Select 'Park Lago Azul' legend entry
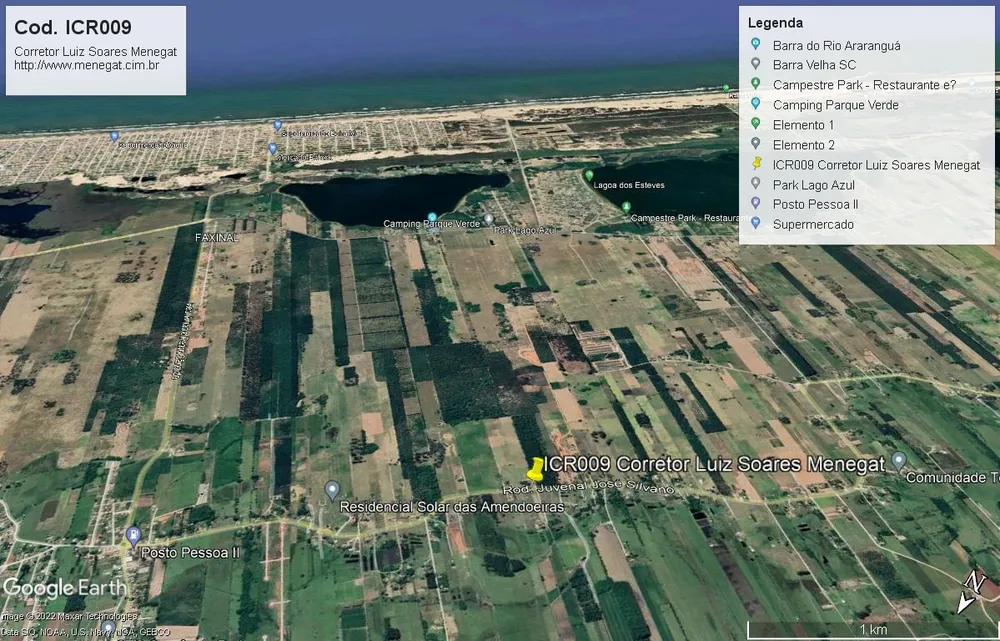This screenshot has height=641, width=1000. [x=814, y=185]
